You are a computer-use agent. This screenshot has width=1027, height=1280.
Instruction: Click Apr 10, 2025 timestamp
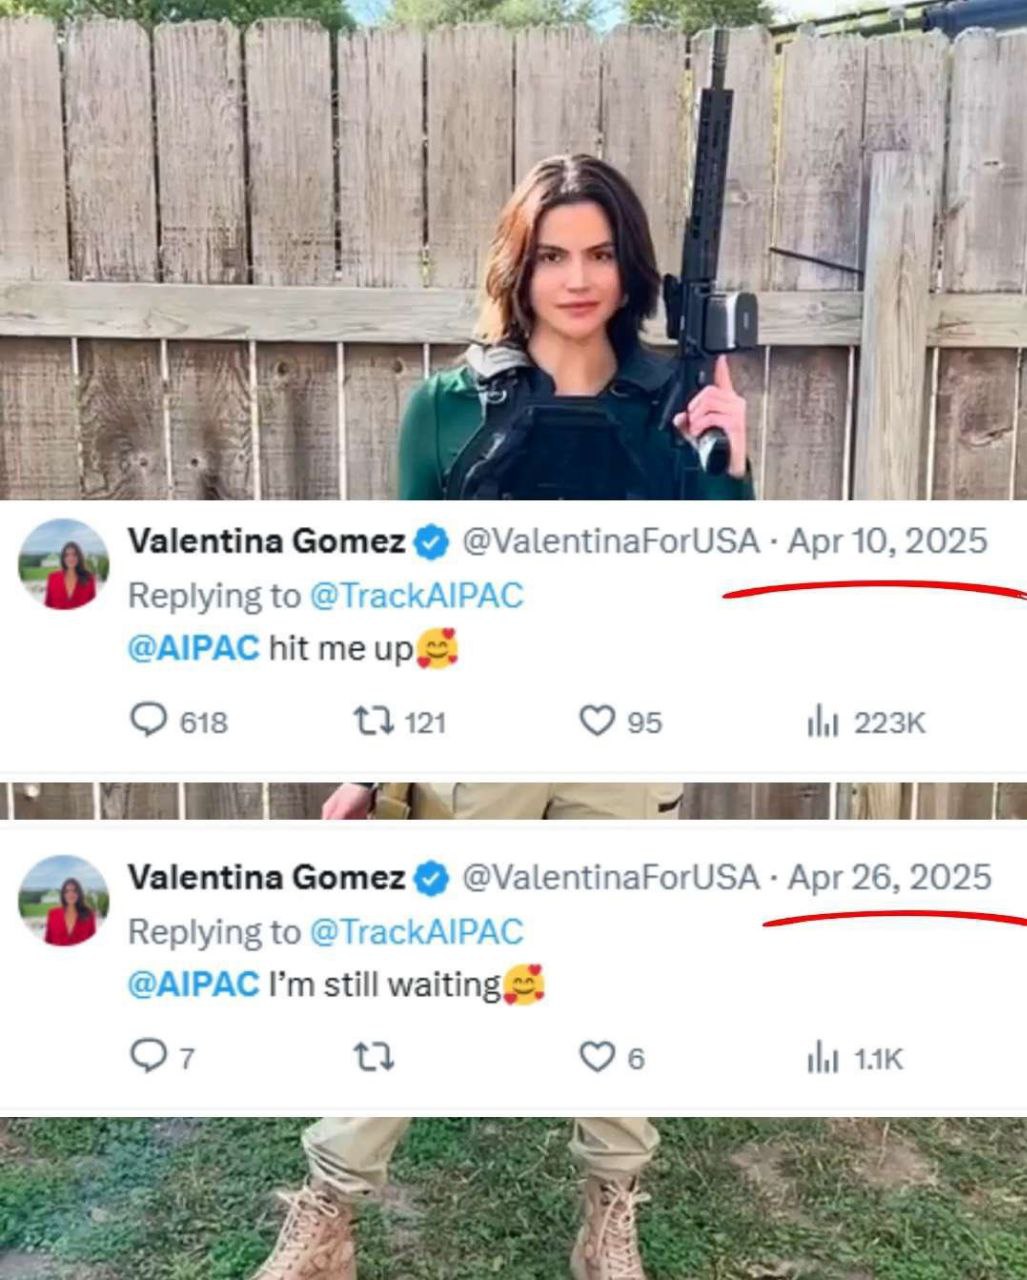[887, 542]
